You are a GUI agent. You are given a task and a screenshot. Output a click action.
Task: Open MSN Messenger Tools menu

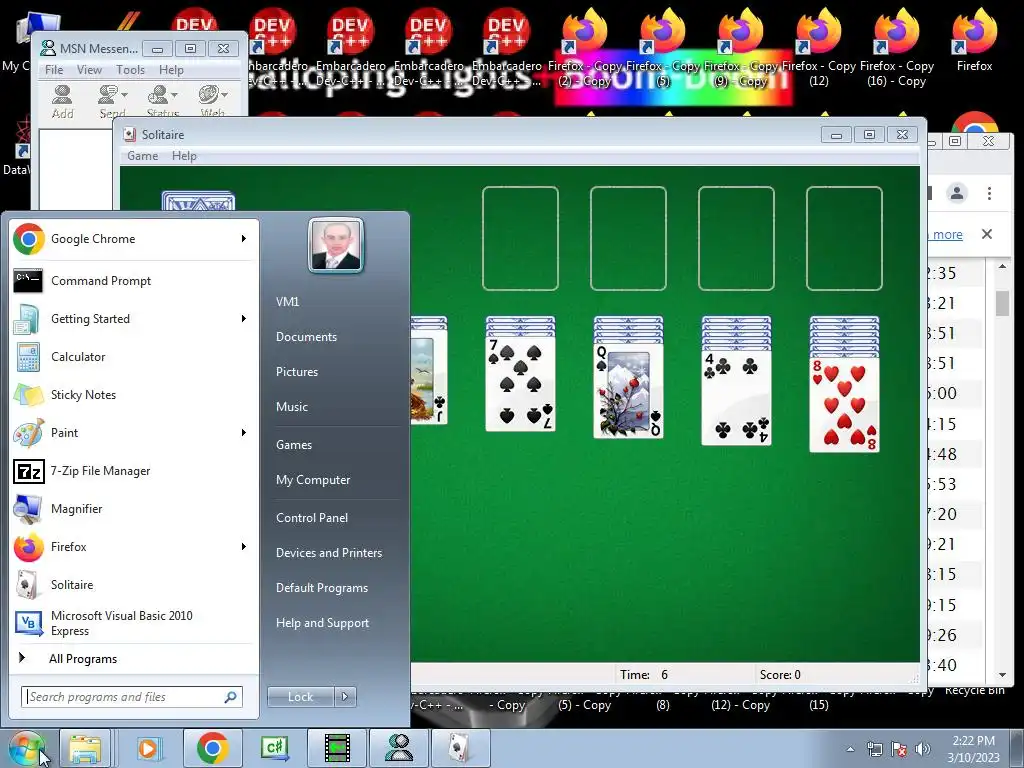pos(130,70)
